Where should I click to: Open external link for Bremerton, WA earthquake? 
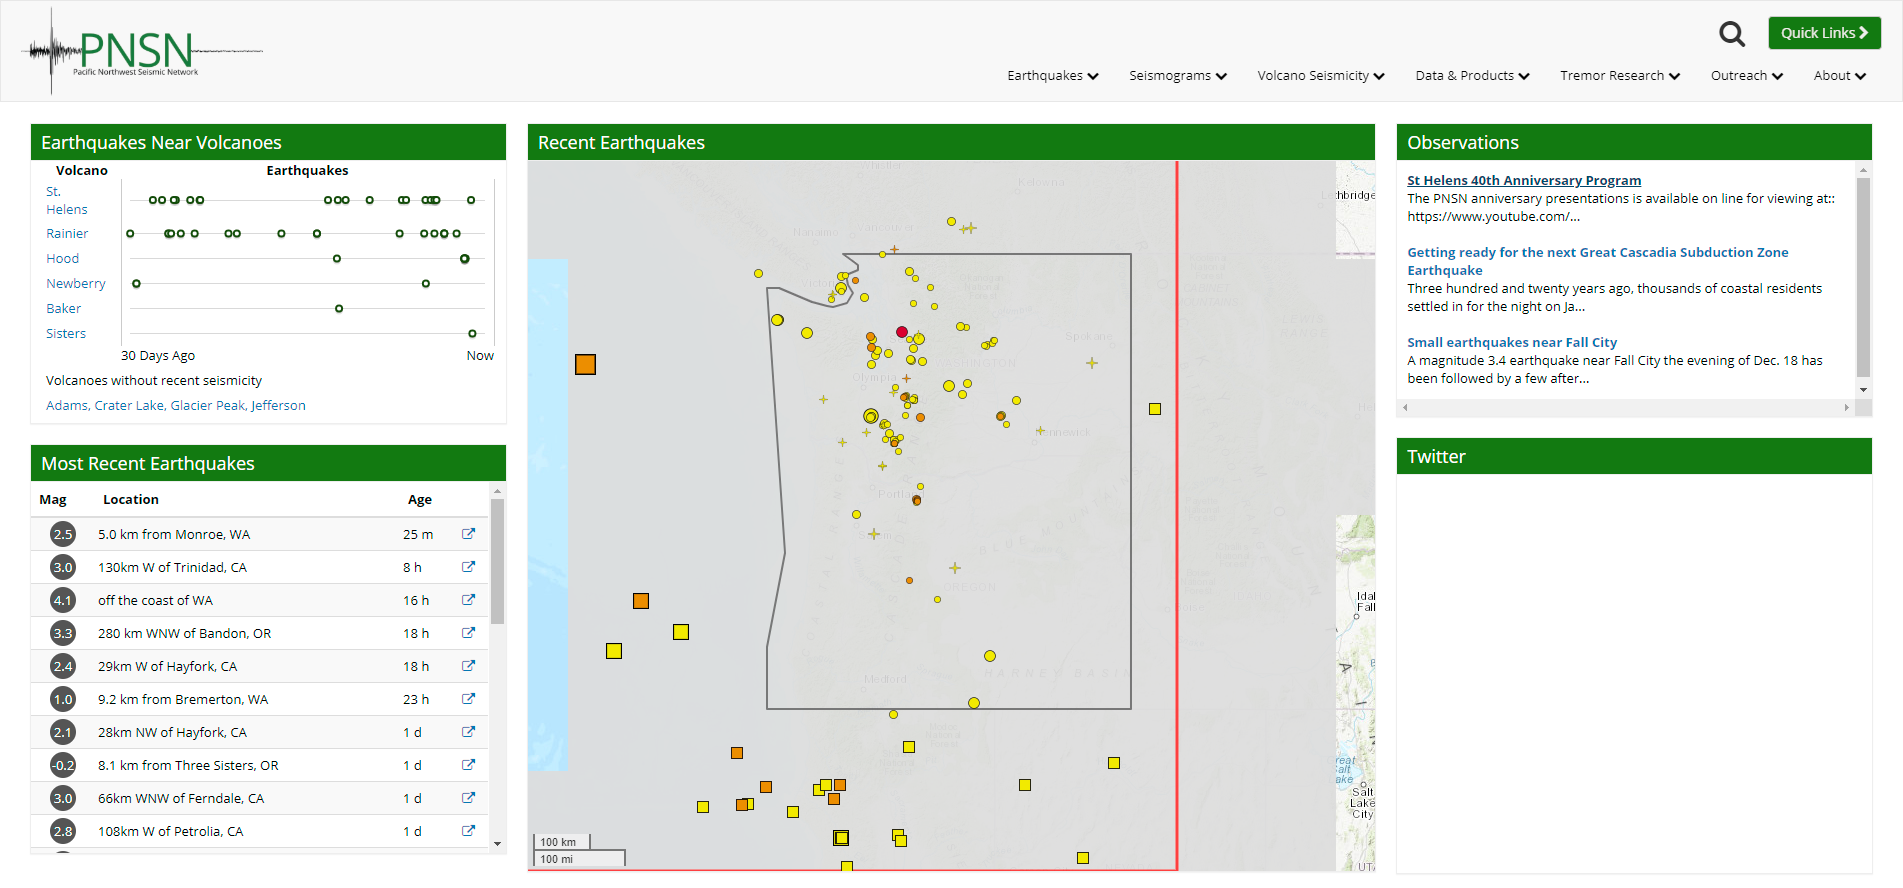click(468, 699)
